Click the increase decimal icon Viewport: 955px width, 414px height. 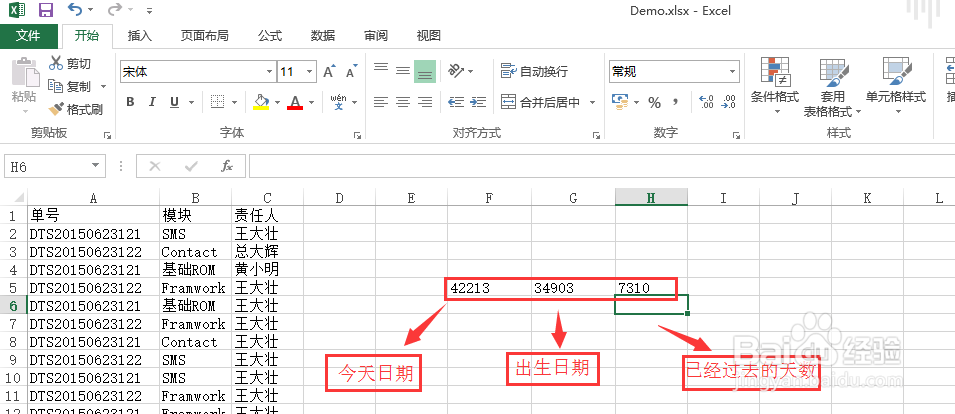click(707, 102)
